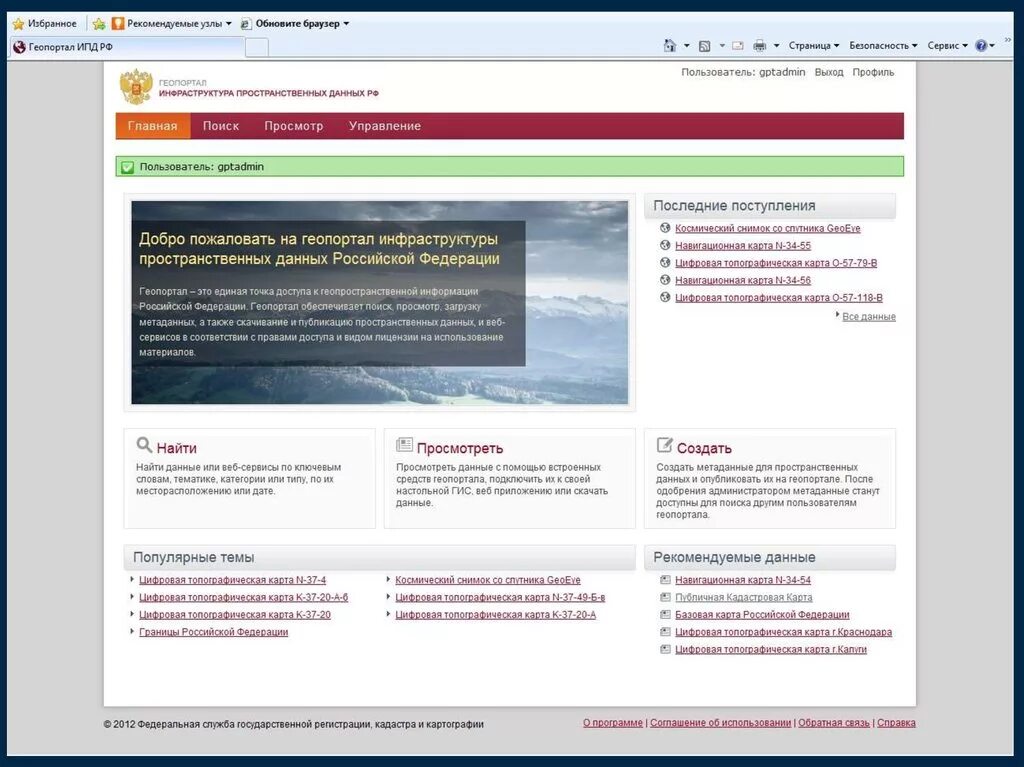Open Цифровая топографическая карта N-37-4 link

click(x=232, y=580)
